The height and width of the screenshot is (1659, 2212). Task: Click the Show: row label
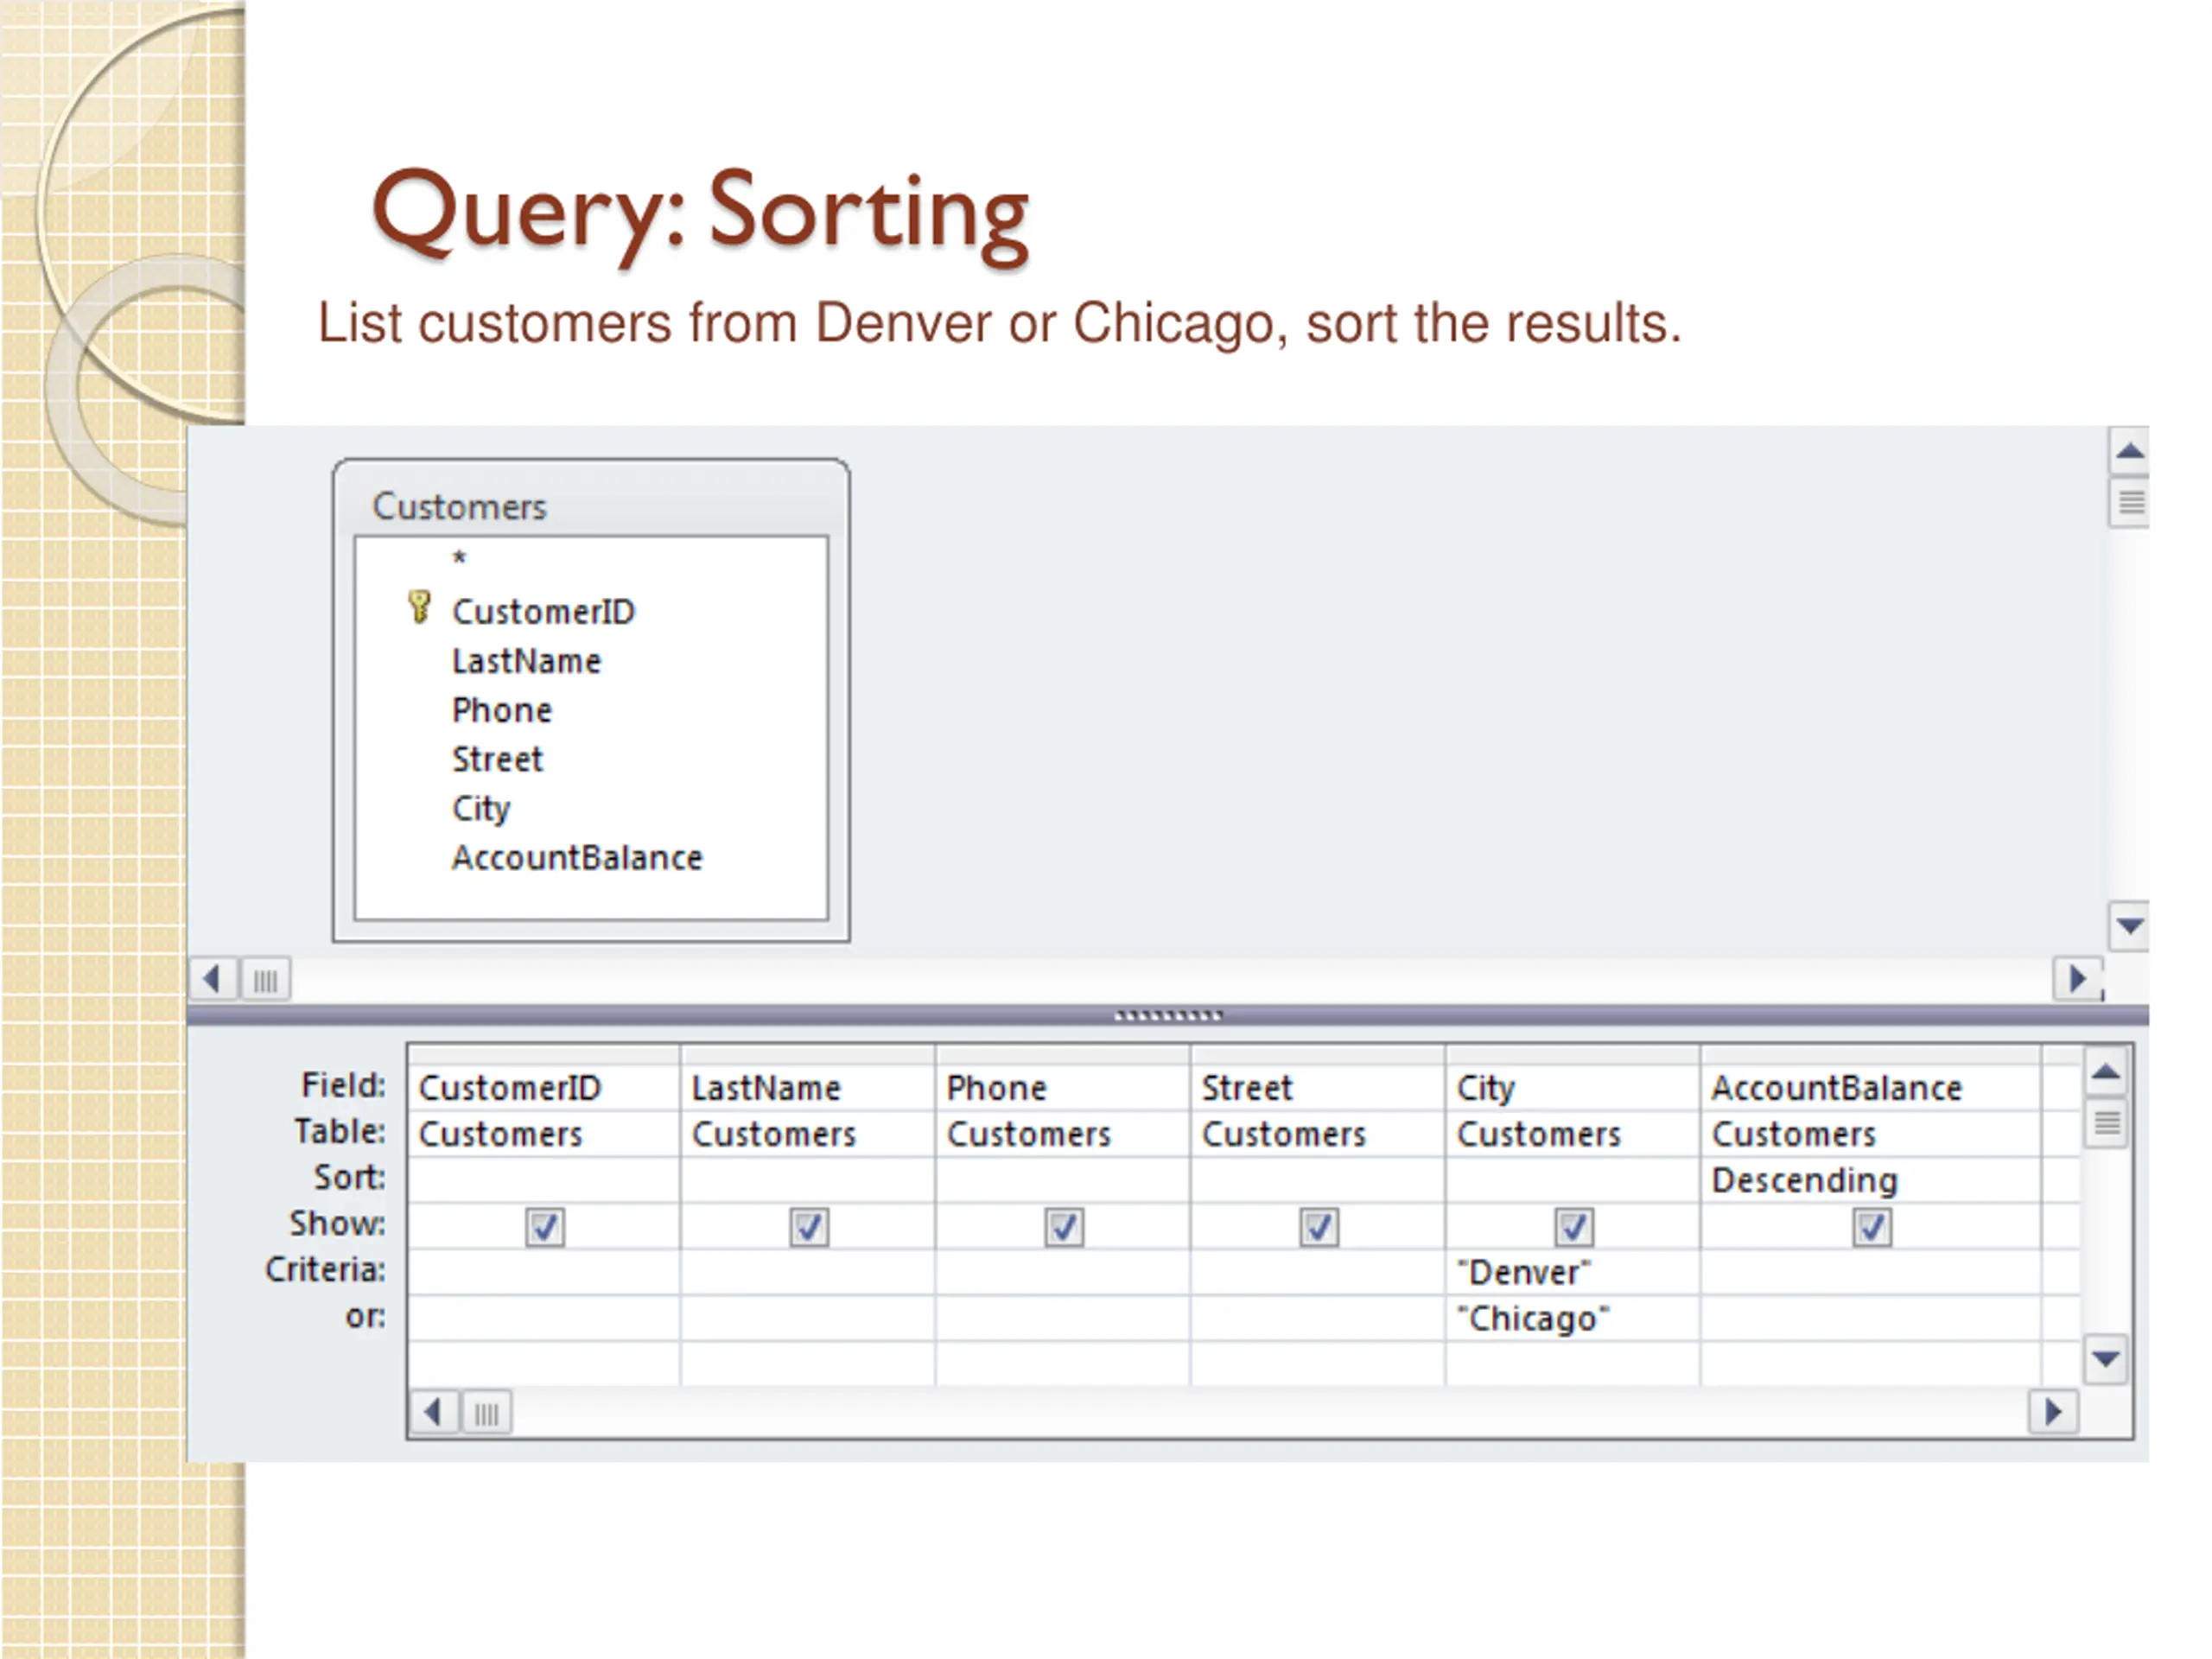pos(337,1223)
